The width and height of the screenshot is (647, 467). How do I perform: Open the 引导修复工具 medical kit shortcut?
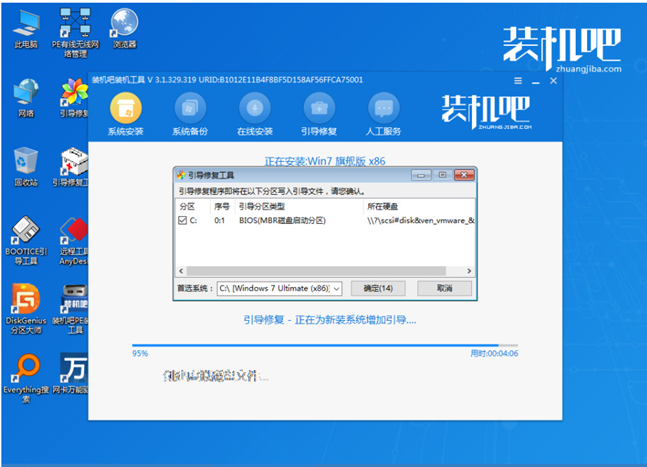click(71, 167)
